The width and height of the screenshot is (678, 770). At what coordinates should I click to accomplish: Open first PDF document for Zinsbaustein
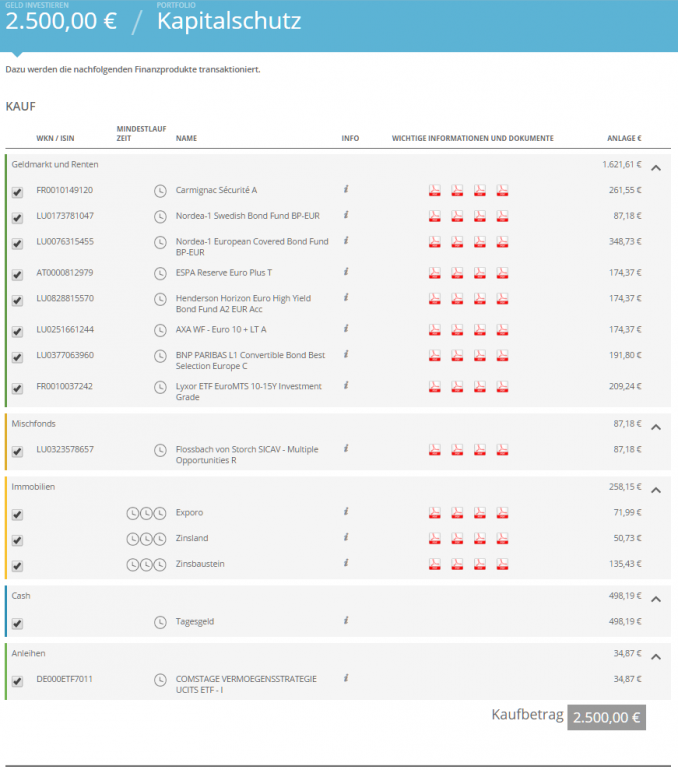click(x=434, y=564)
